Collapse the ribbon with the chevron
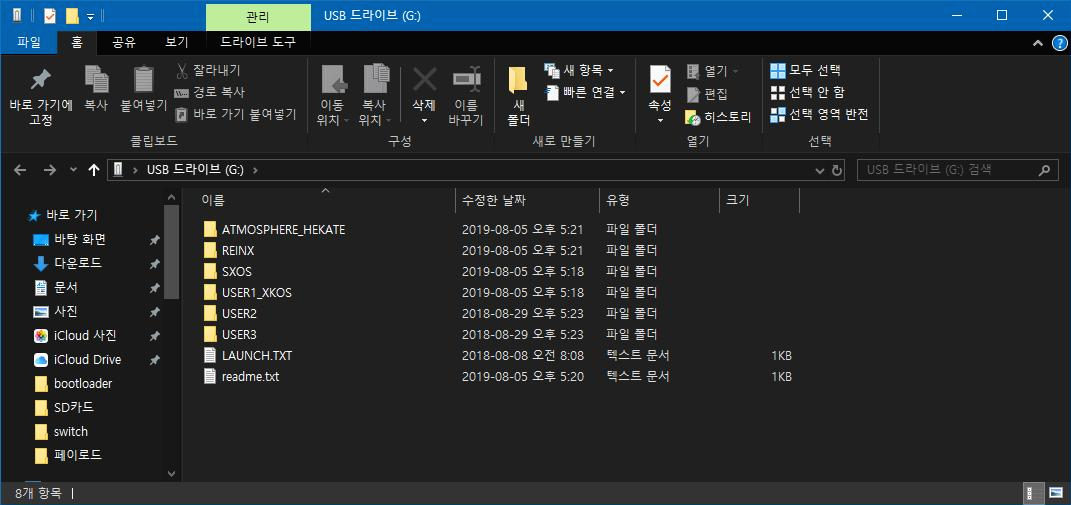Screen dimensions: 1071x505 pos(1038,43)
